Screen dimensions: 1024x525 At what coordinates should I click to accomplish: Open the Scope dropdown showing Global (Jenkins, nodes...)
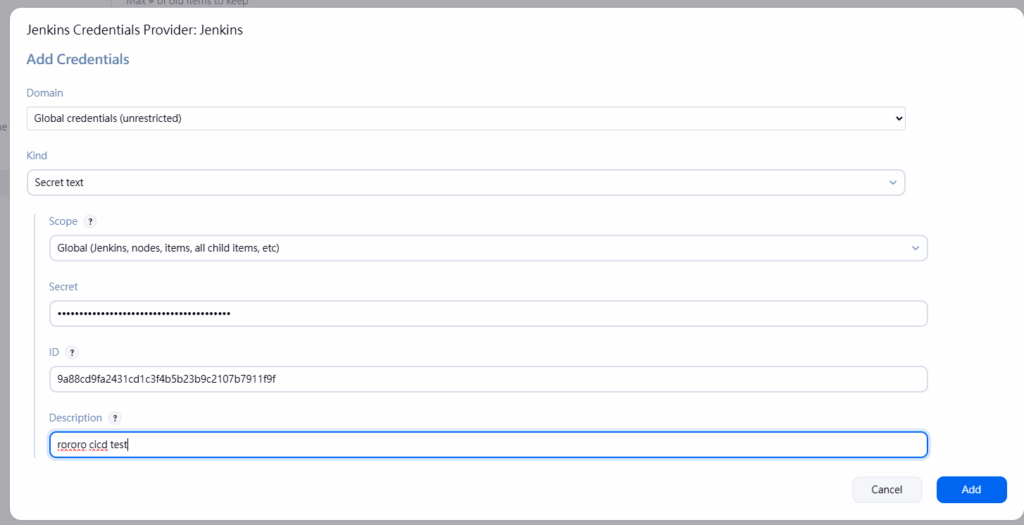click(x=488, y=248)
